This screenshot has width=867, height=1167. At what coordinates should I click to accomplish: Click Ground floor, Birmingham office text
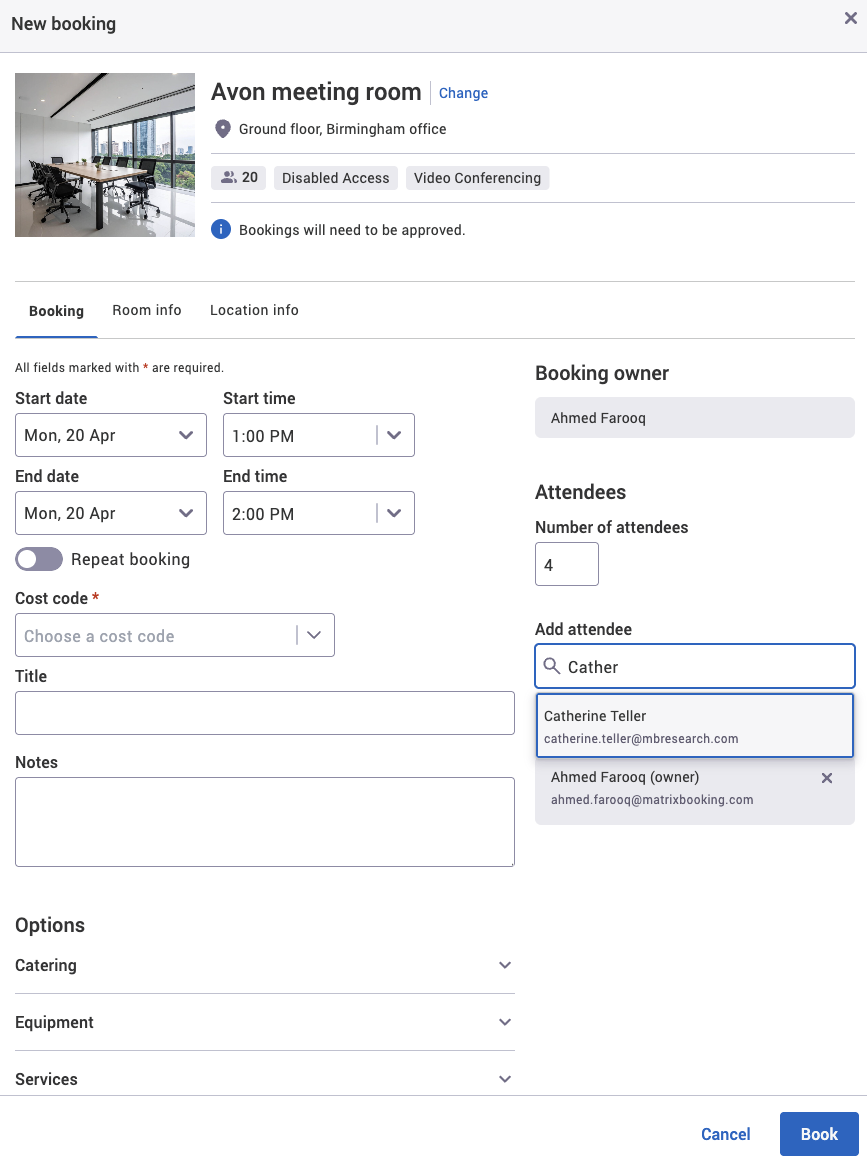[342, 129]
